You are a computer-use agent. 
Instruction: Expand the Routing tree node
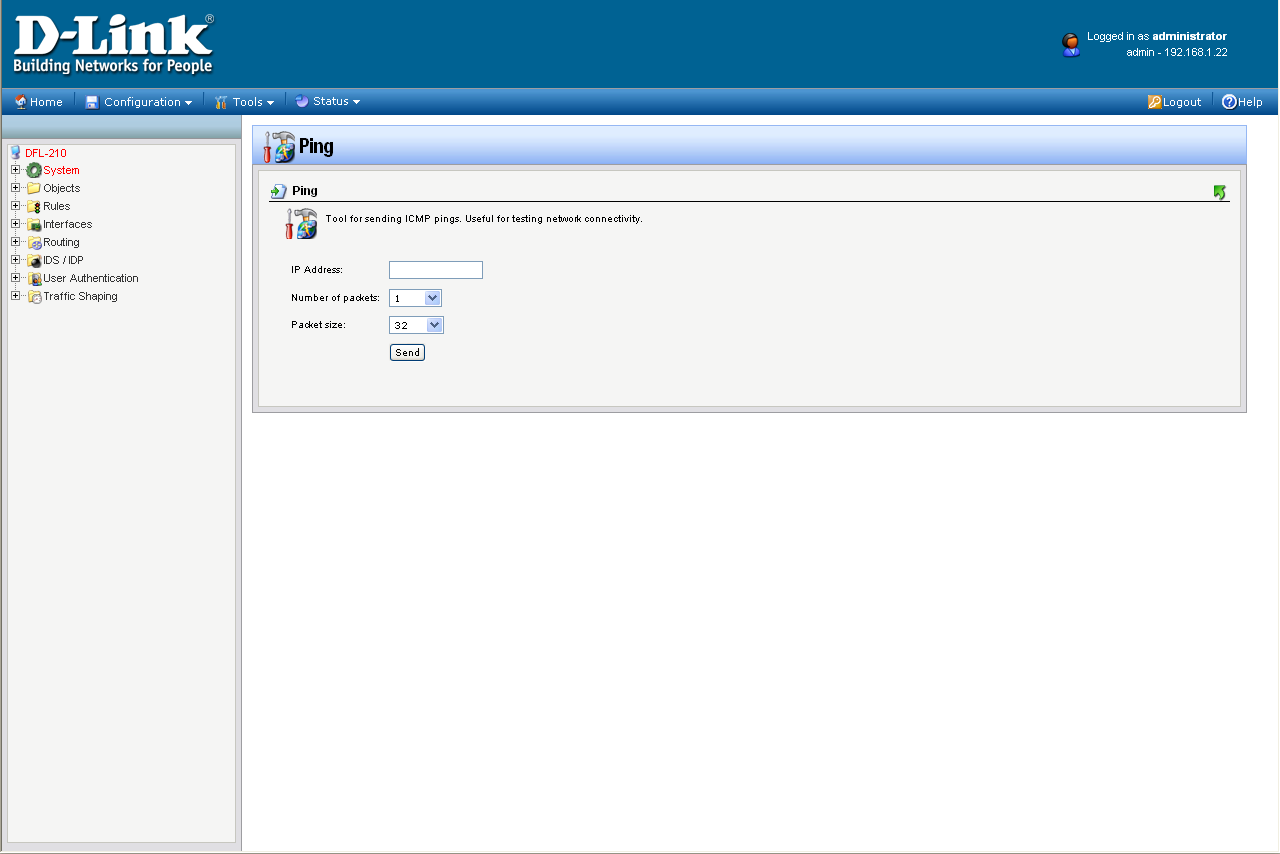pos(15,242)
